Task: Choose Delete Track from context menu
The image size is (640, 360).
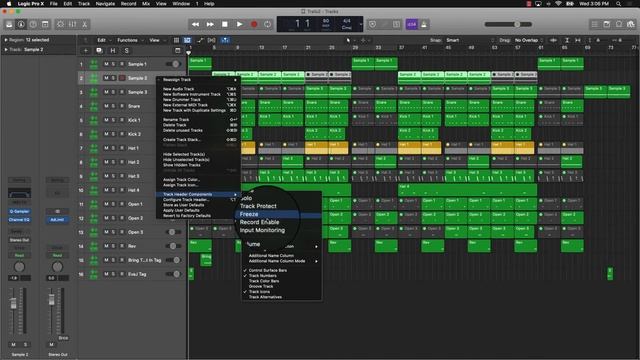Action: [198, 125]
